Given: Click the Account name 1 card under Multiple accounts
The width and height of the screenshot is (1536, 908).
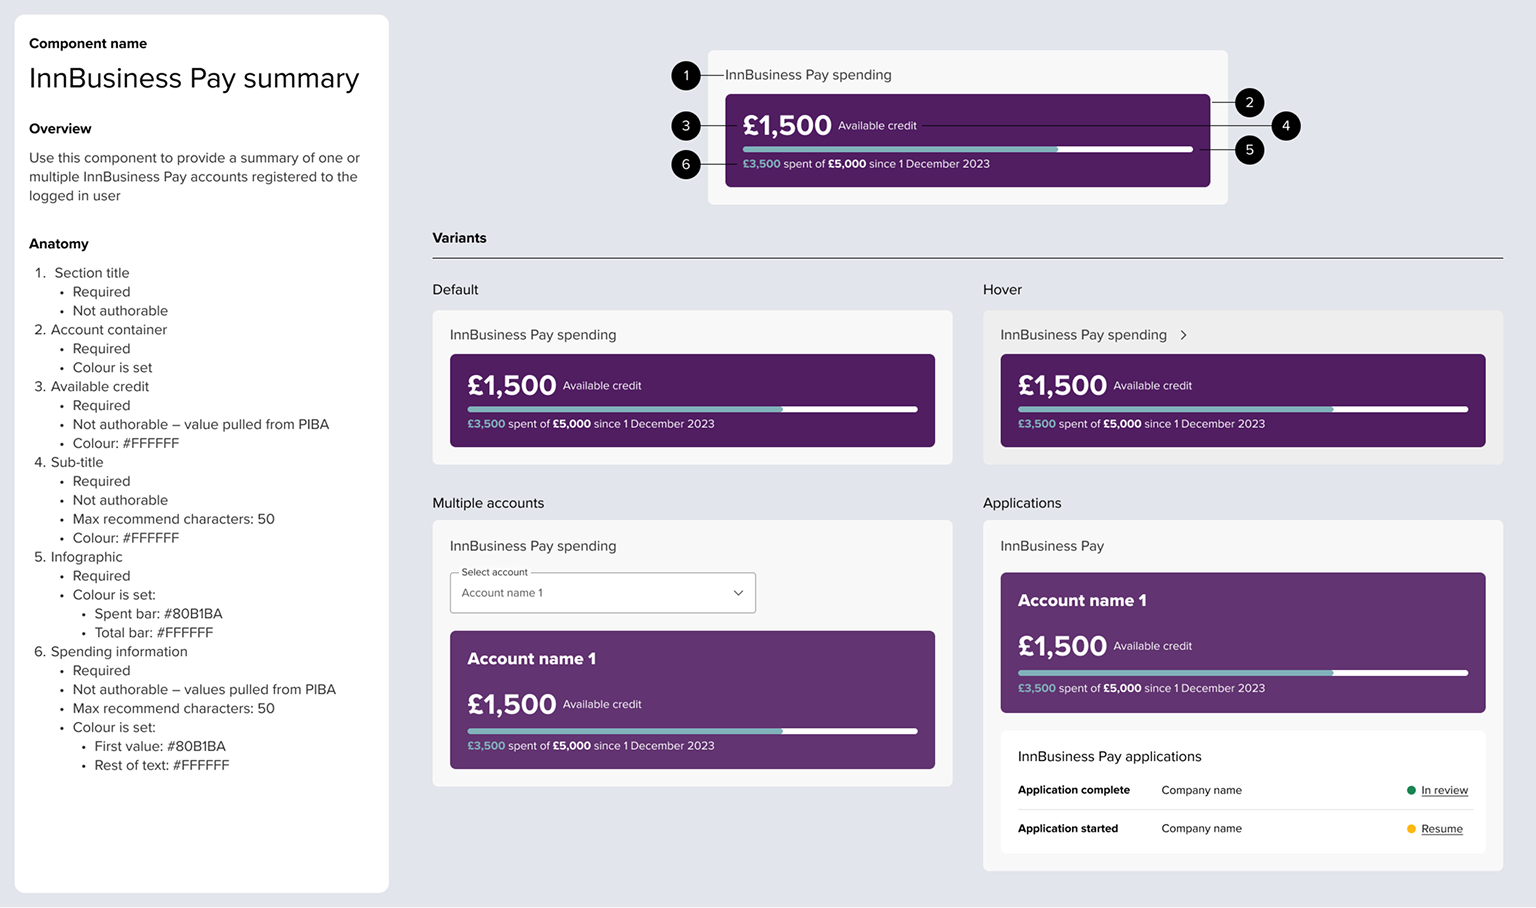Looking at the screenshot, I should tap(692, 699).
